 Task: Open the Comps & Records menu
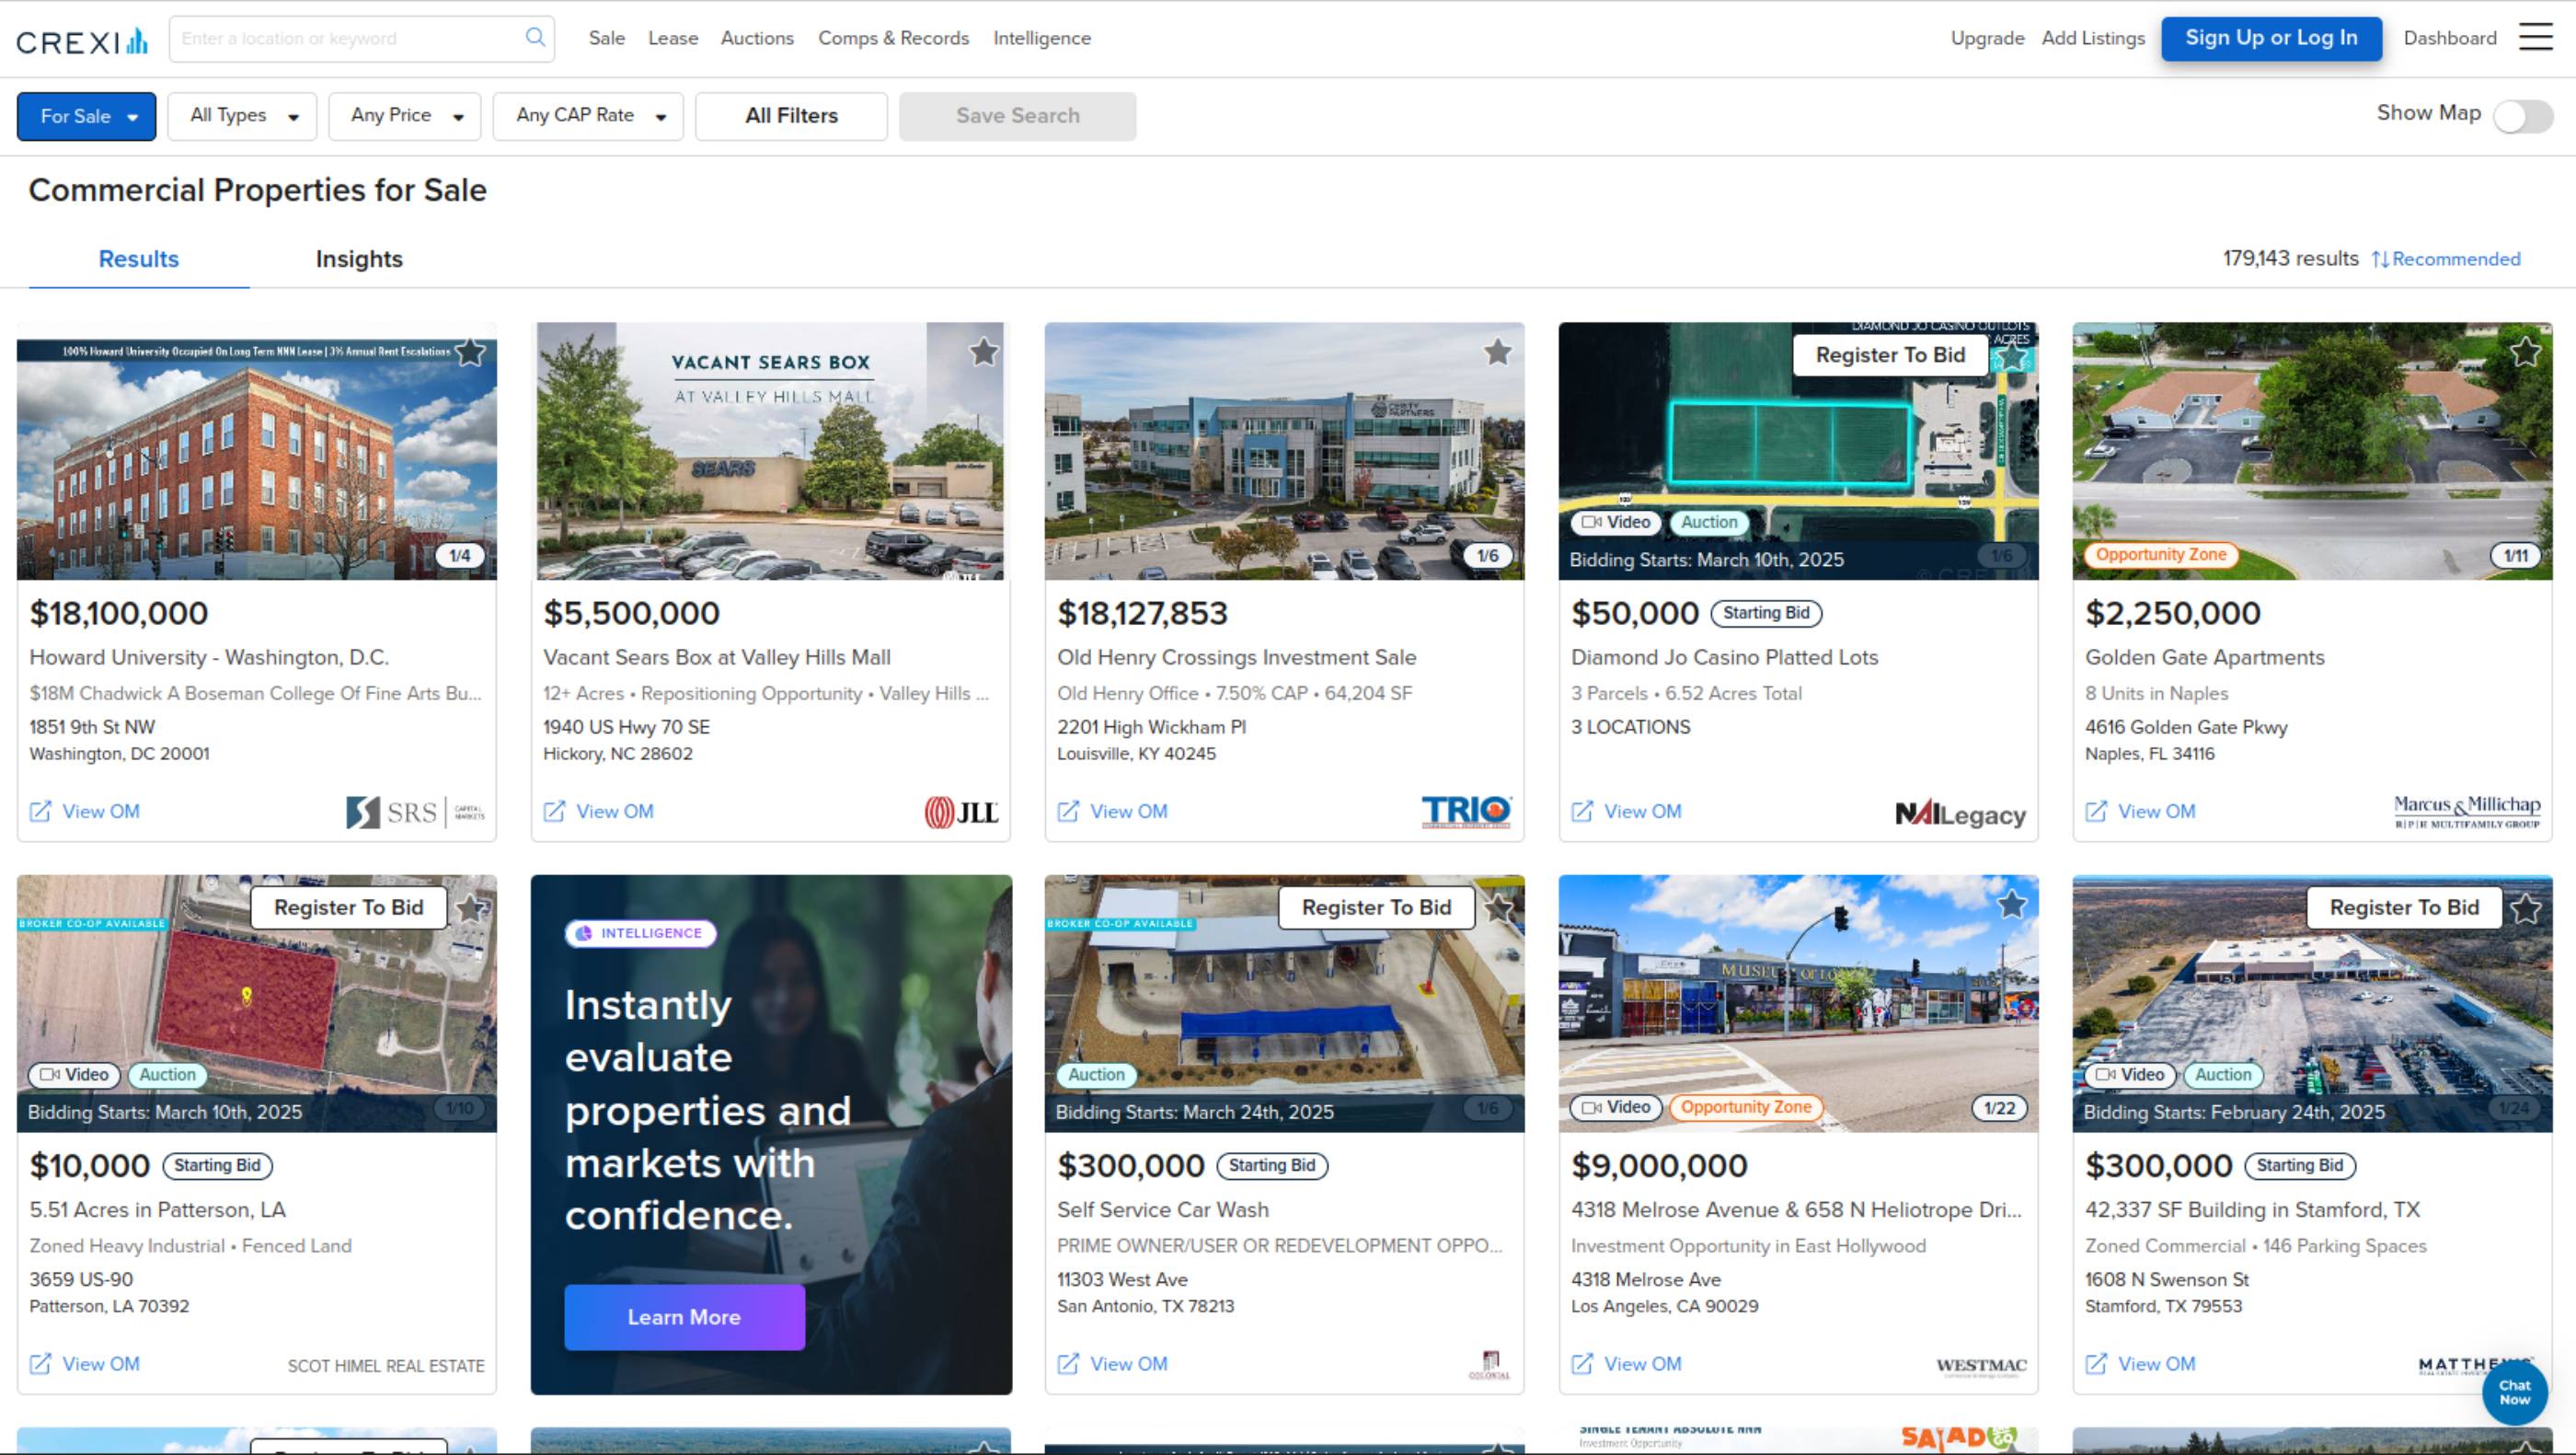[894, 38]
